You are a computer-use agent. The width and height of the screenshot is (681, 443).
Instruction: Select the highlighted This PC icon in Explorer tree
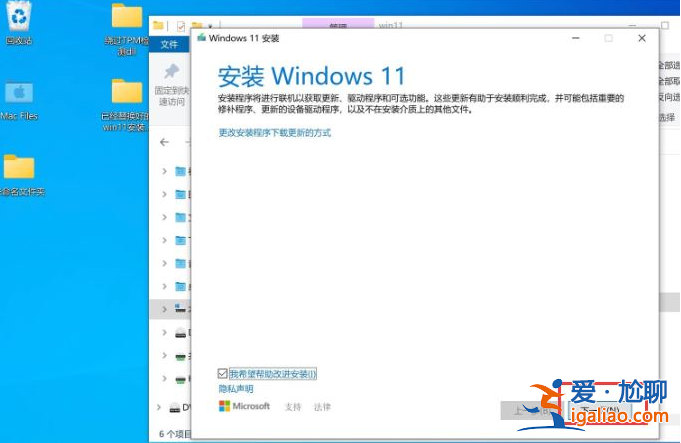(x=180, y=309)
